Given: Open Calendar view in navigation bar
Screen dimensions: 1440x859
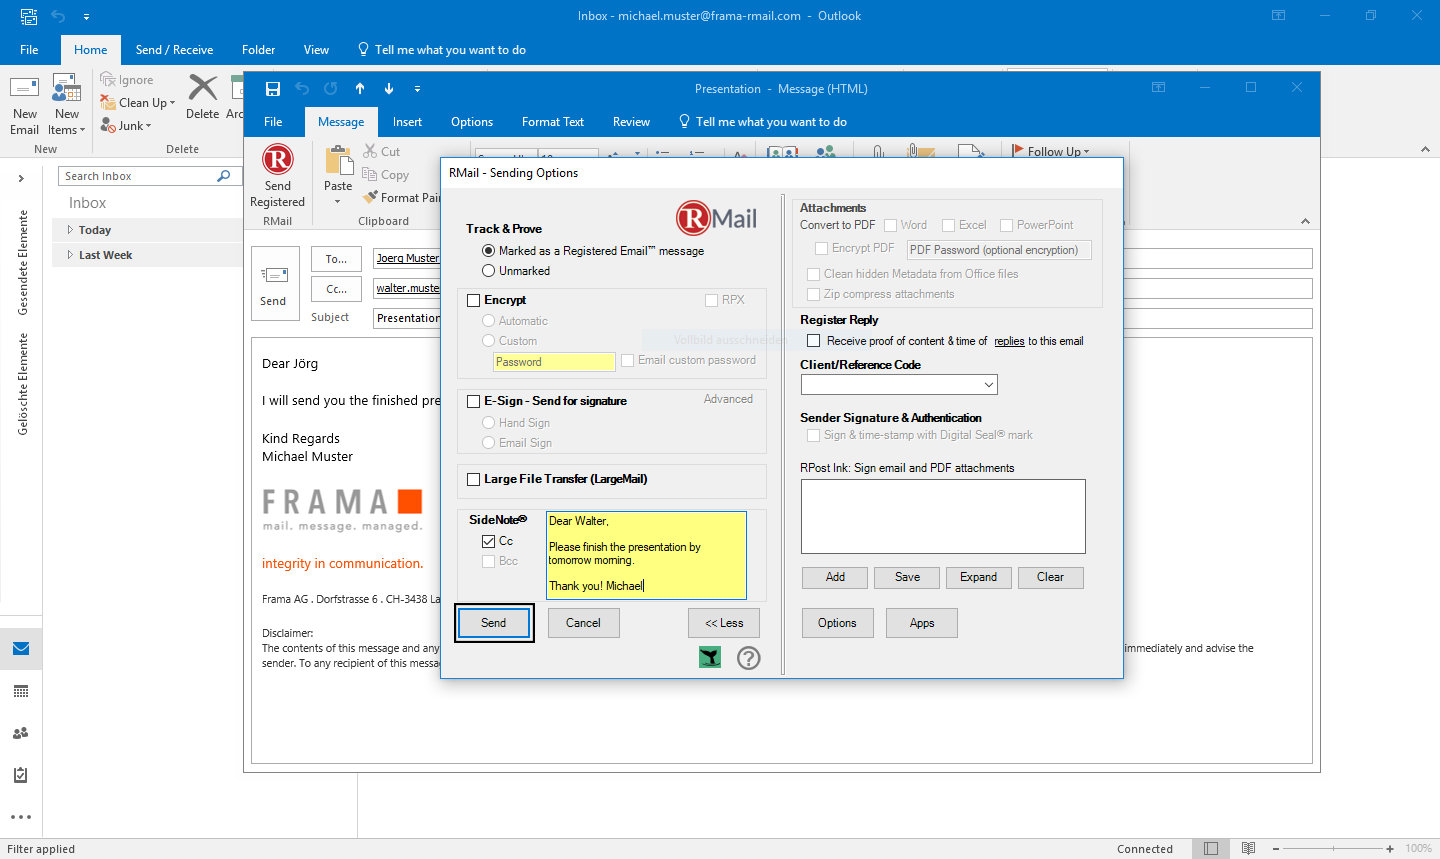Looking at the screenshot, I should pos(21,691).
